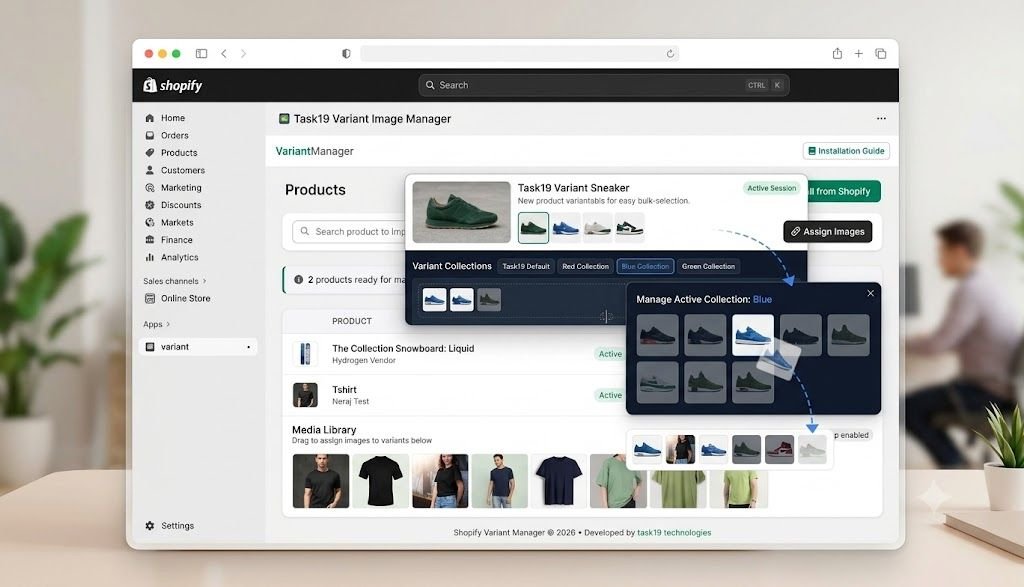Click the from Shopify green button
This screenshot has width=1024, height=587.
click(x=844, y=191)
